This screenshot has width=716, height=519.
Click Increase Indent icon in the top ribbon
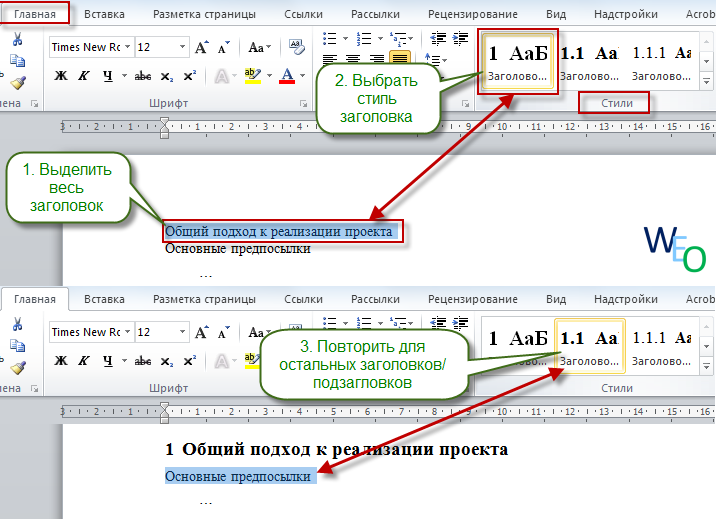pos(460,38)
